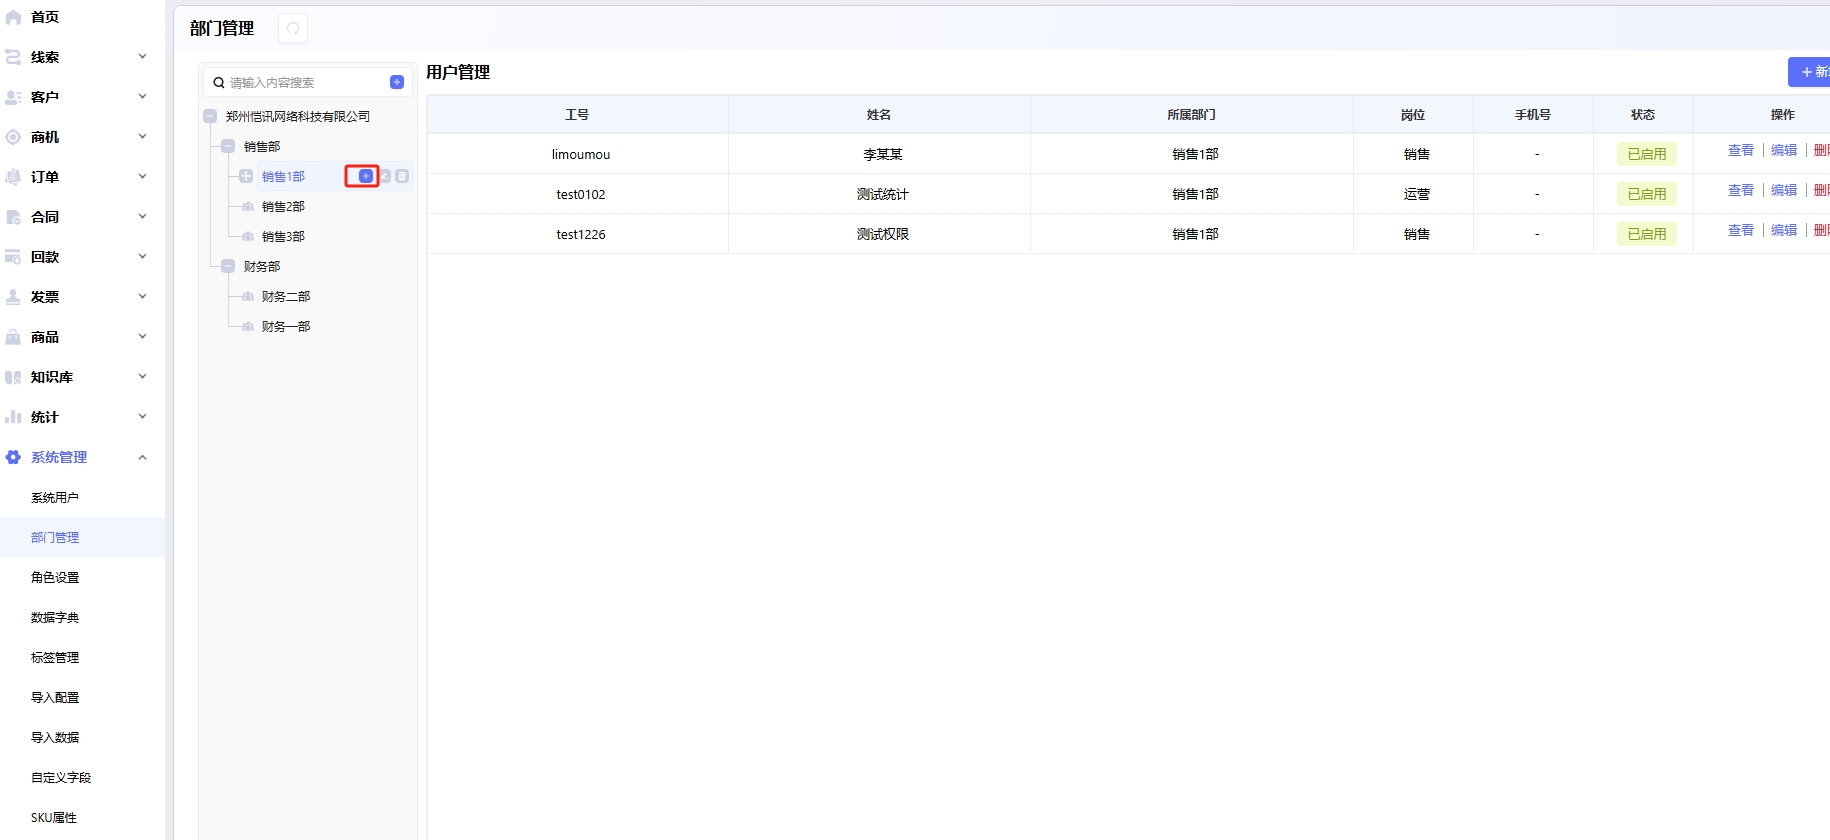Screen dimensions: 1830x840
Task: Collapse the 郑州恺讯网络科技有限公司 root node
Action: click(x=210, y=116)
